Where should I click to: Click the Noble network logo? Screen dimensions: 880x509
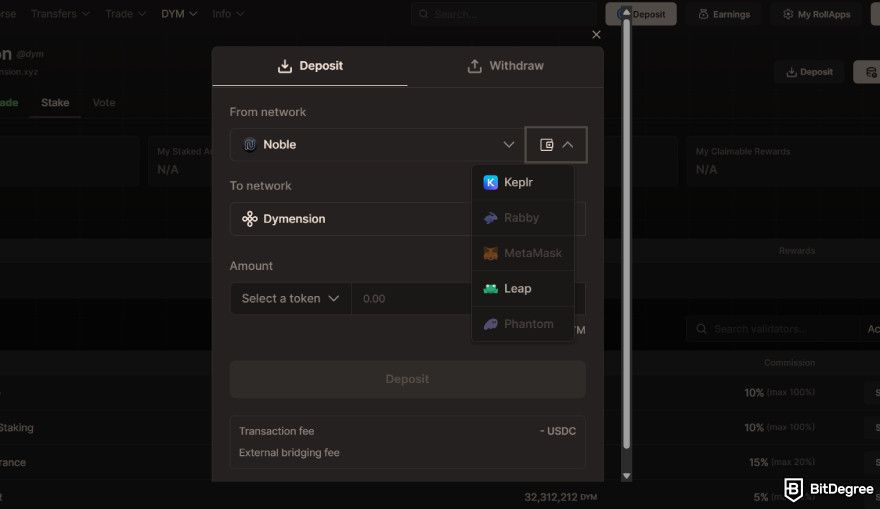point(249,145)
